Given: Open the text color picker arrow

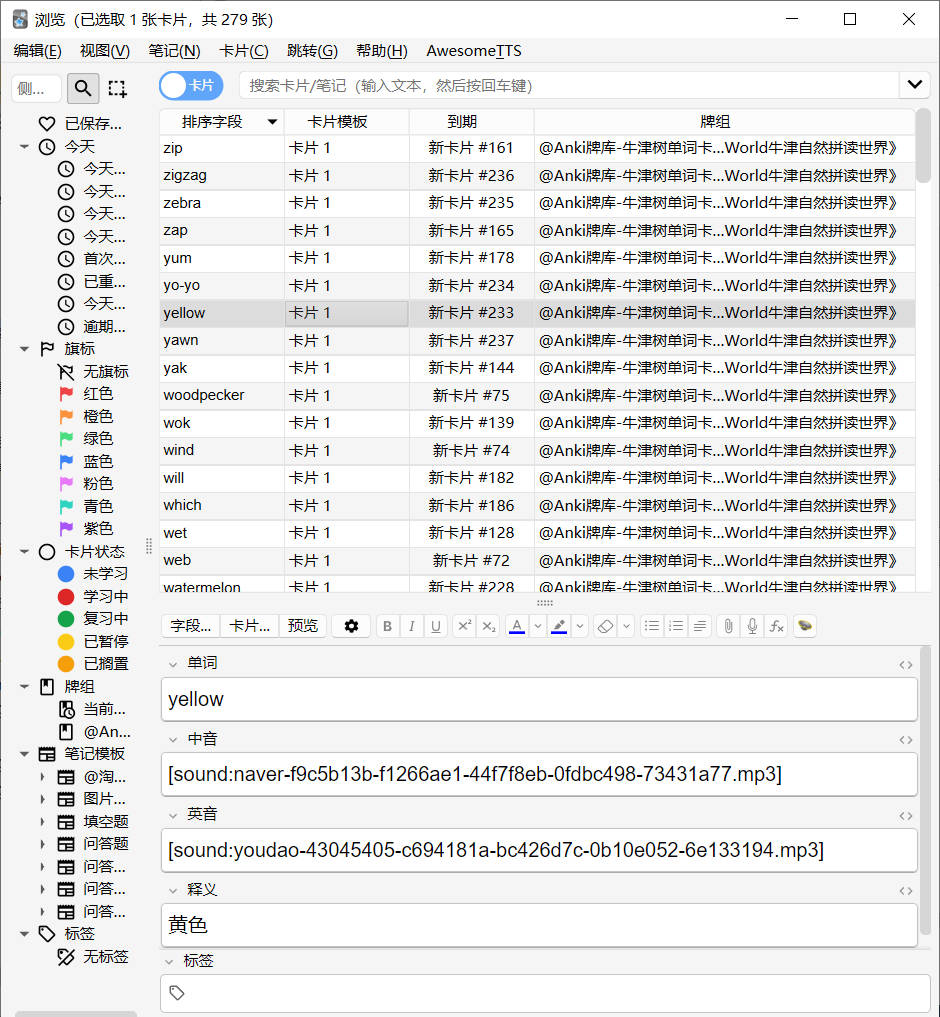Looking at the screenshot, I should point(537,627).
